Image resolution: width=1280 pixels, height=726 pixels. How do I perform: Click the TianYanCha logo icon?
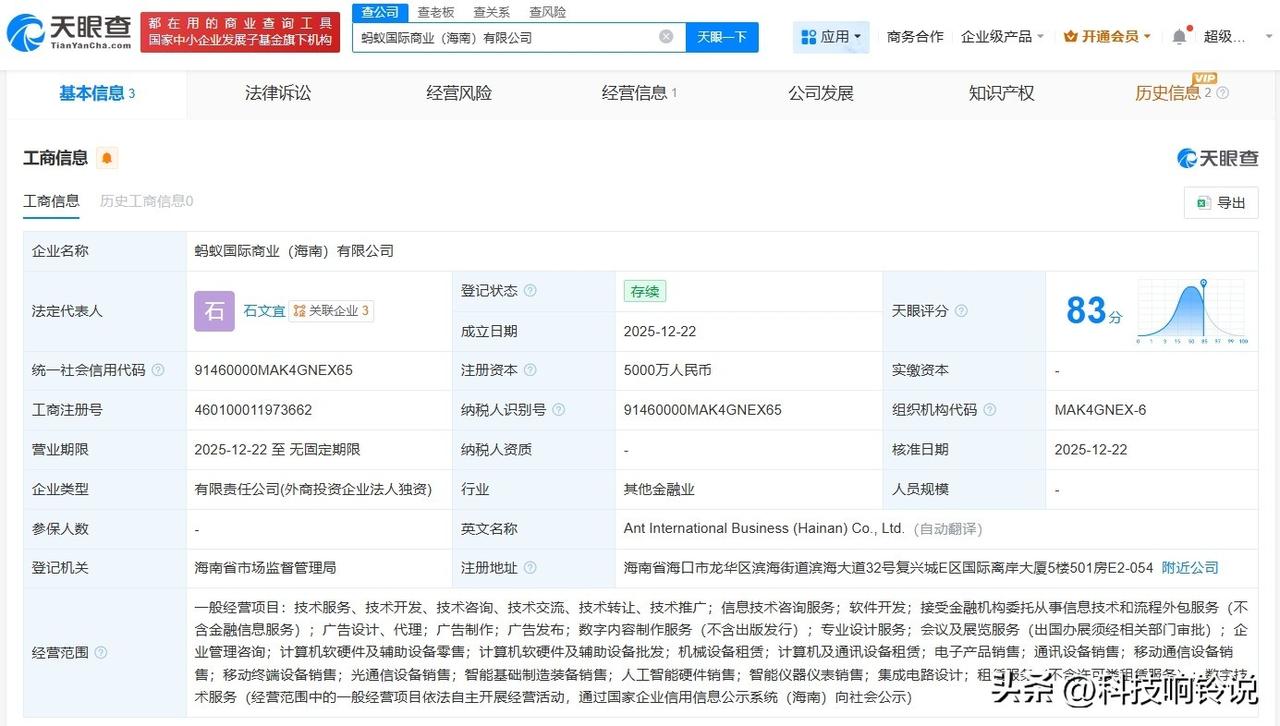(x=26, y=33)
